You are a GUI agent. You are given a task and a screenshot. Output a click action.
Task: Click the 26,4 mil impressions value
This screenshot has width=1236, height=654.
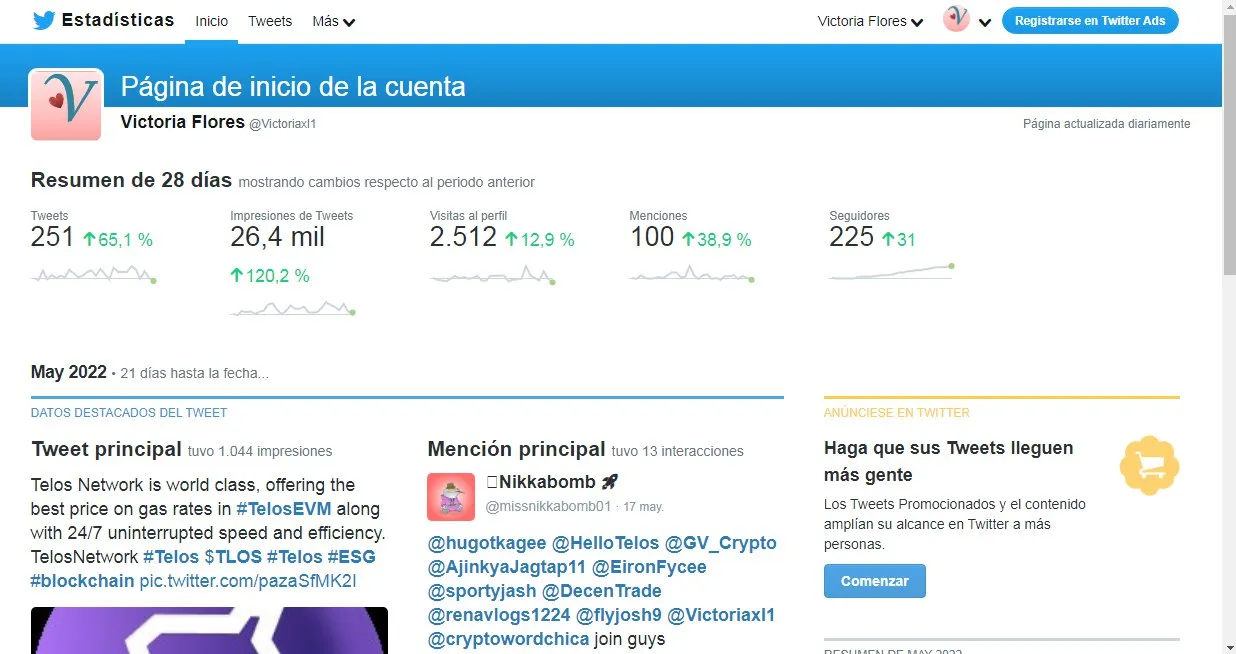(x=277, y=237)
